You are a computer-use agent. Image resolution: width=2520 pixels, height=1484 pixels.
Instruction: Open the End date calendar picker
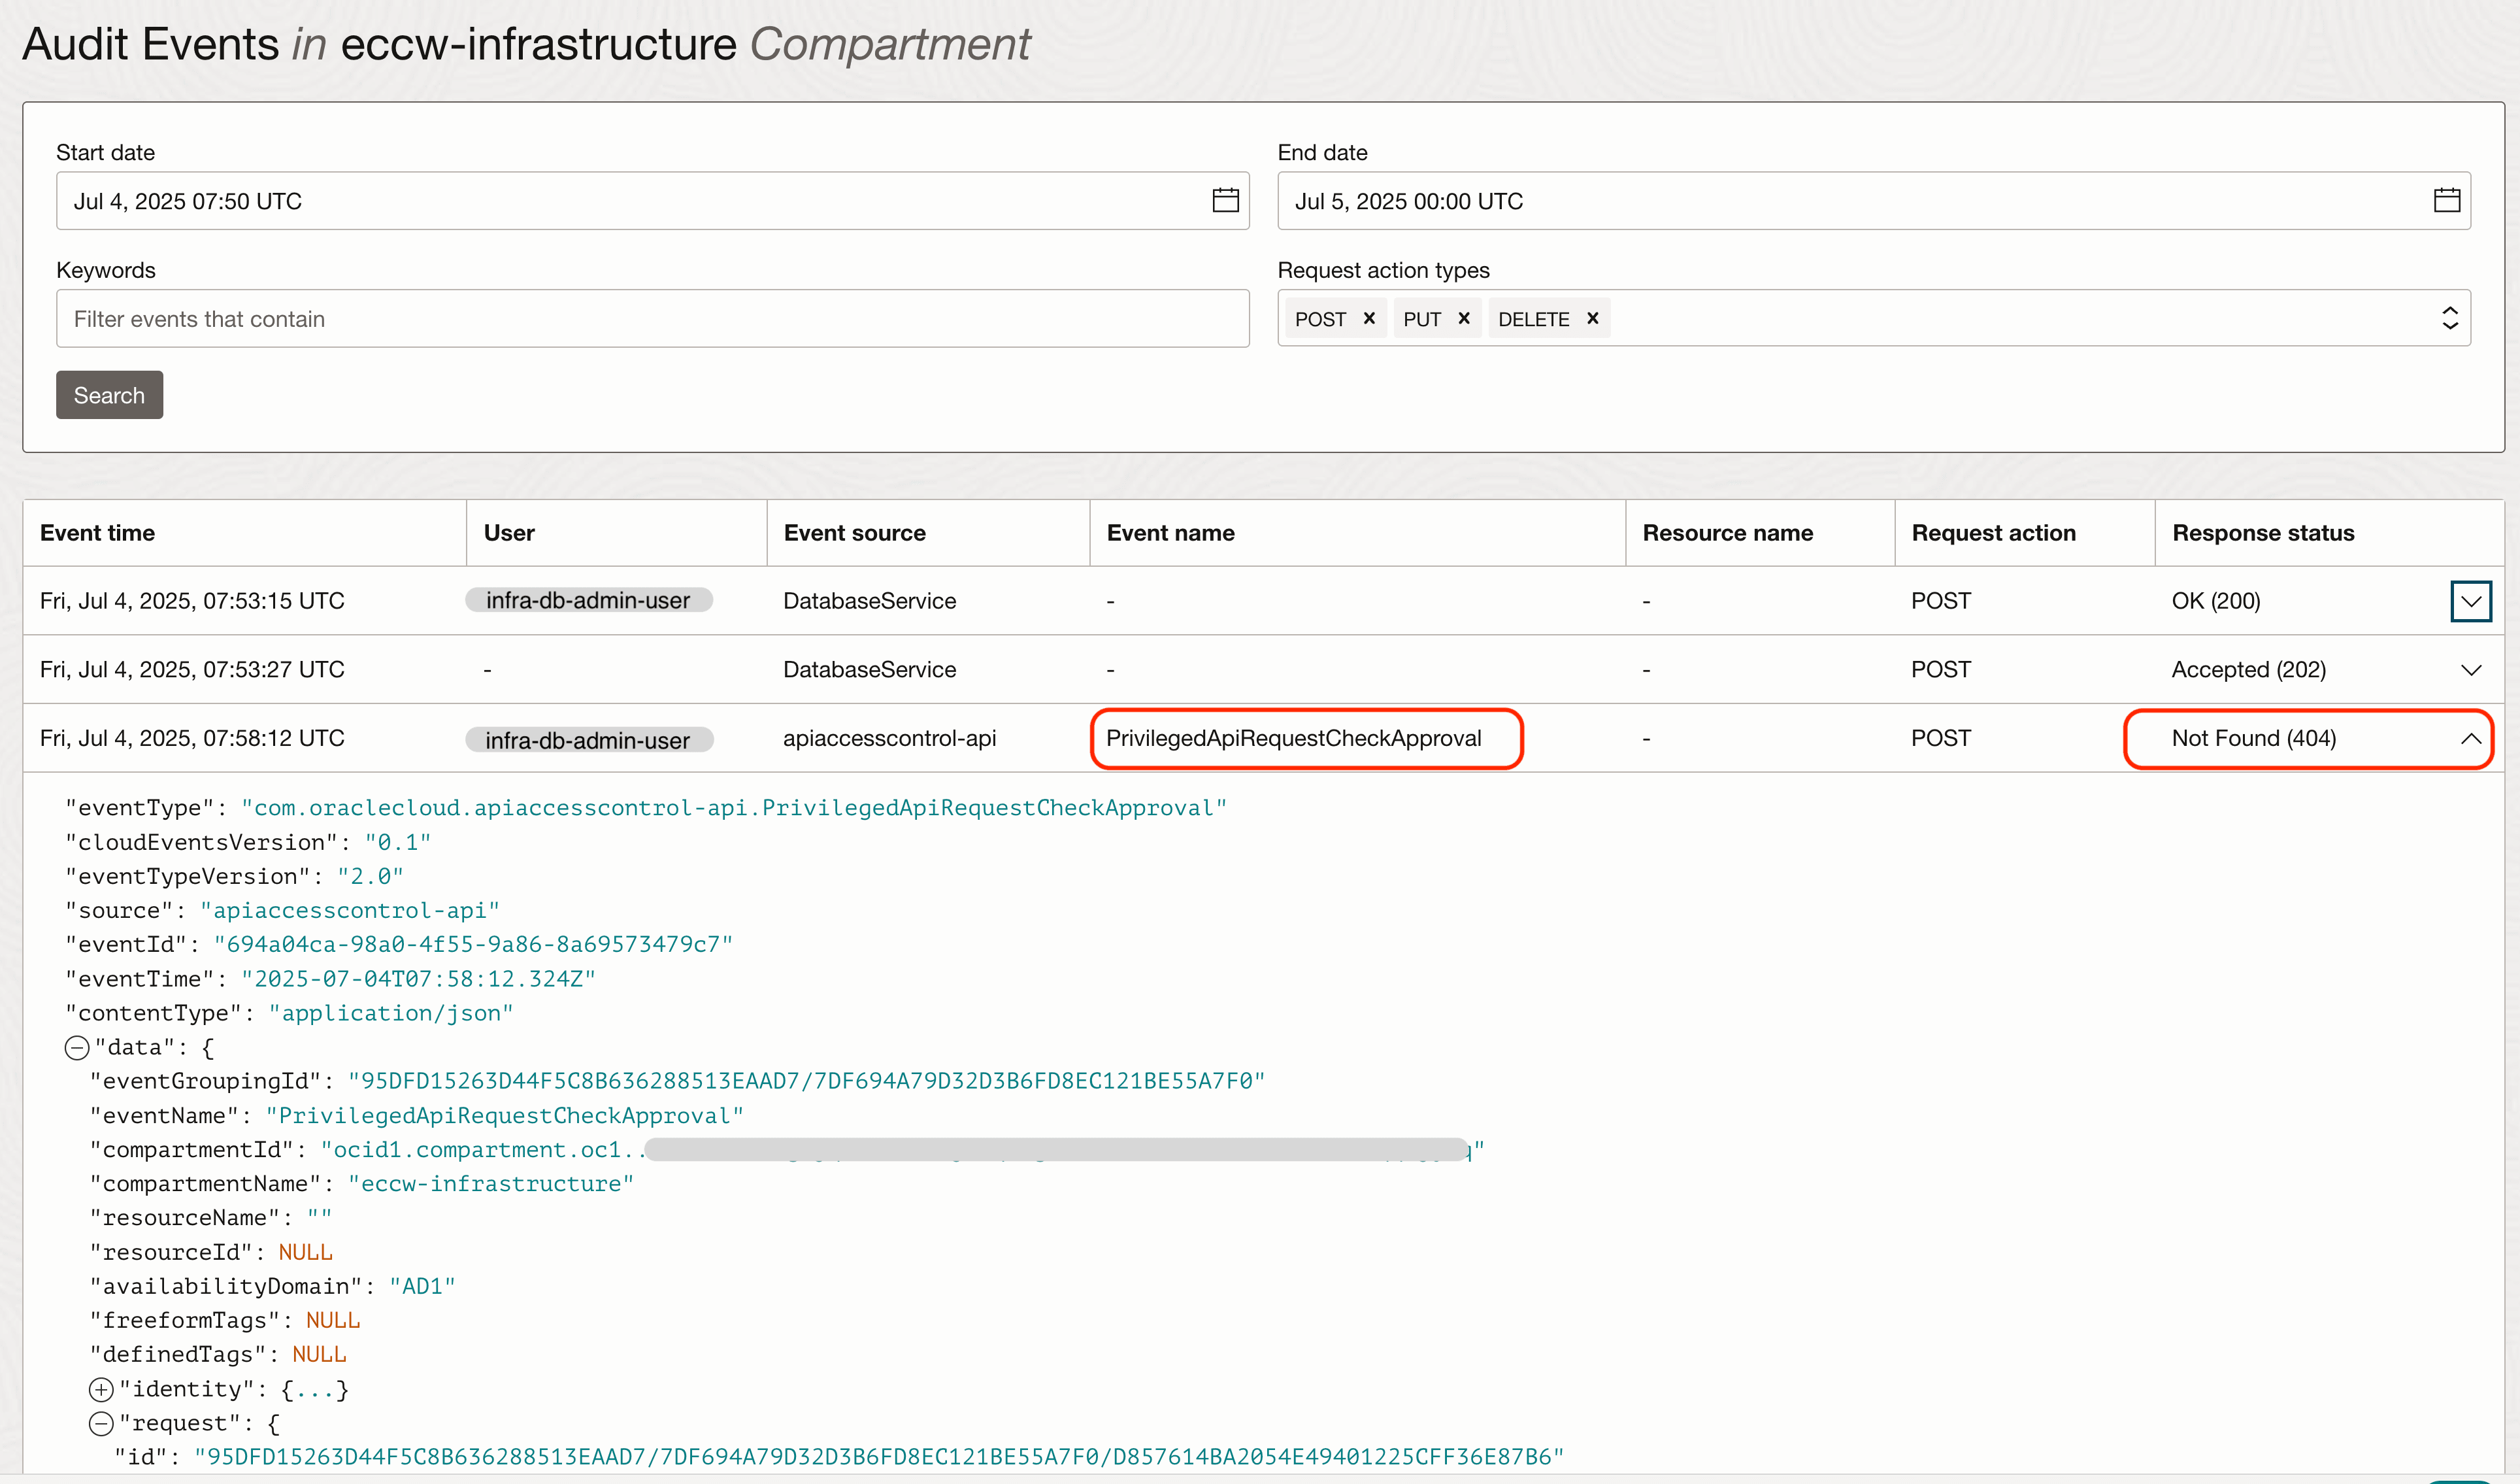[x=2446, y=201]
